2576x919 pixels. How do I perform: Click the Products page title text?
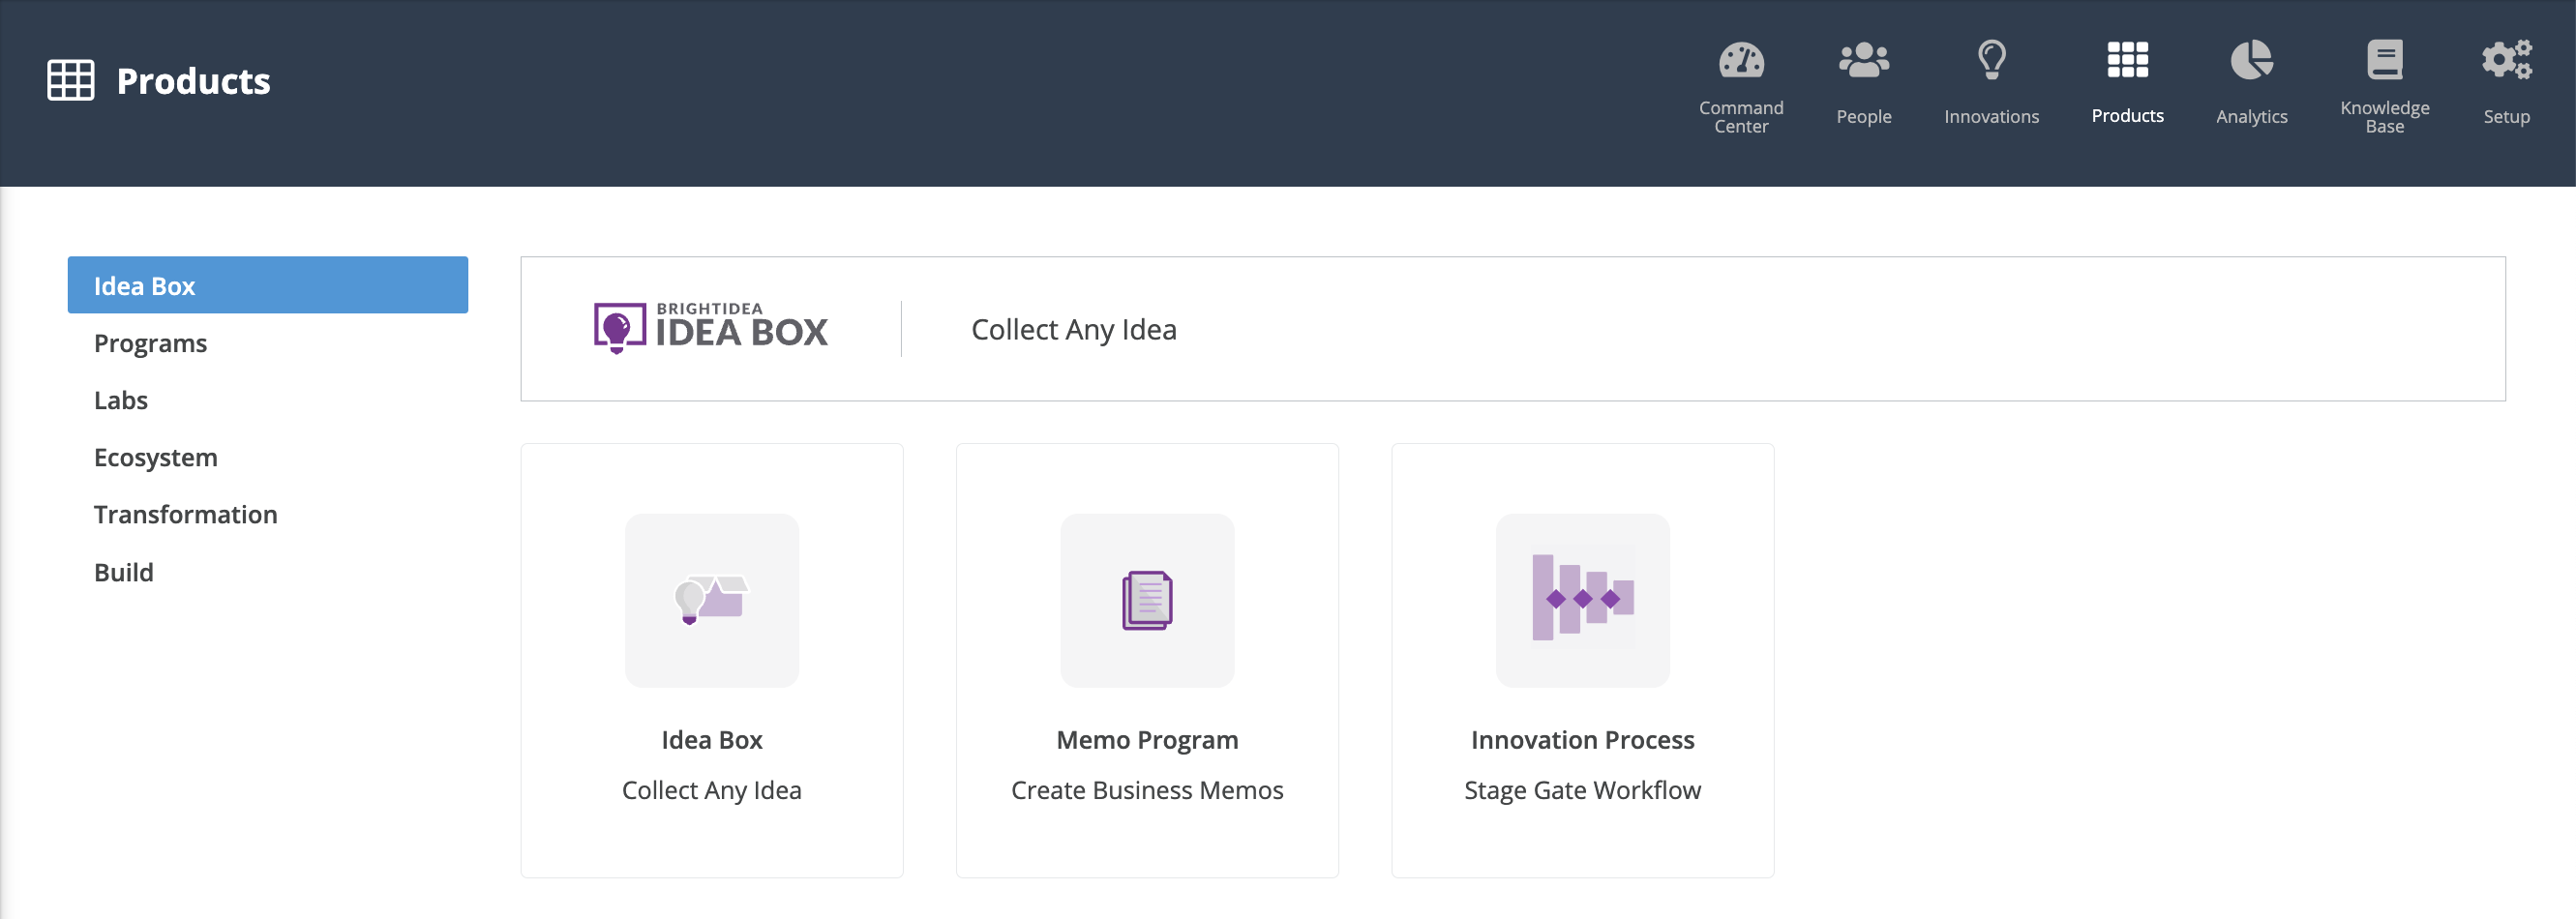point(193,80)
